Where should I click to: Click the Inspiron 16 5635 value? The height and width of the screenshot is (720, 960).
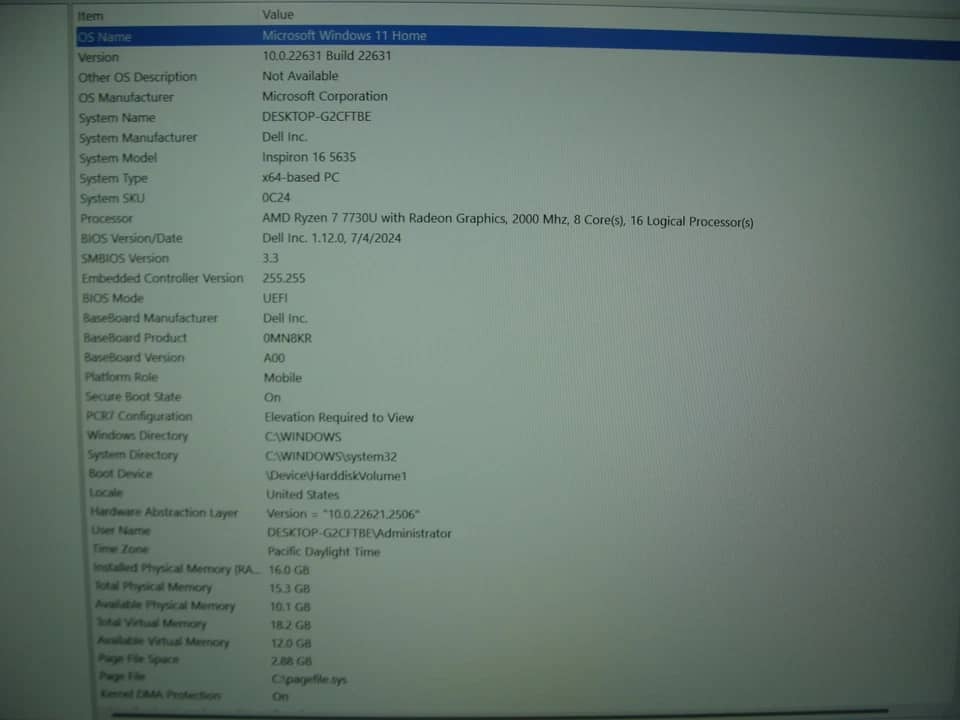[309, 157]
